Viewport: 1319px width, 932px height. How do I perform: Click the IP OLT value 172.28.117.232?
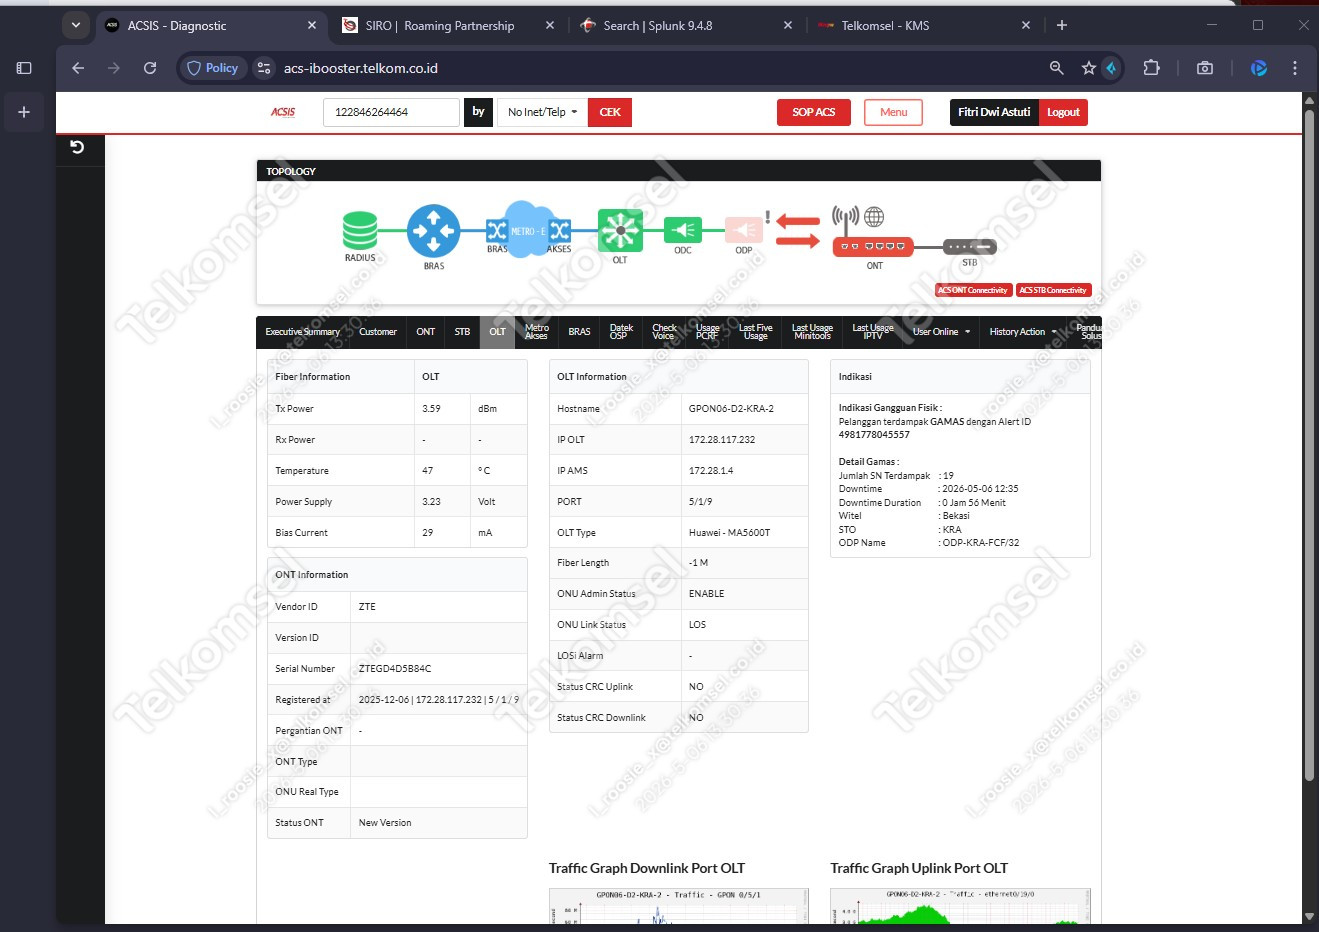click(722, 440)
